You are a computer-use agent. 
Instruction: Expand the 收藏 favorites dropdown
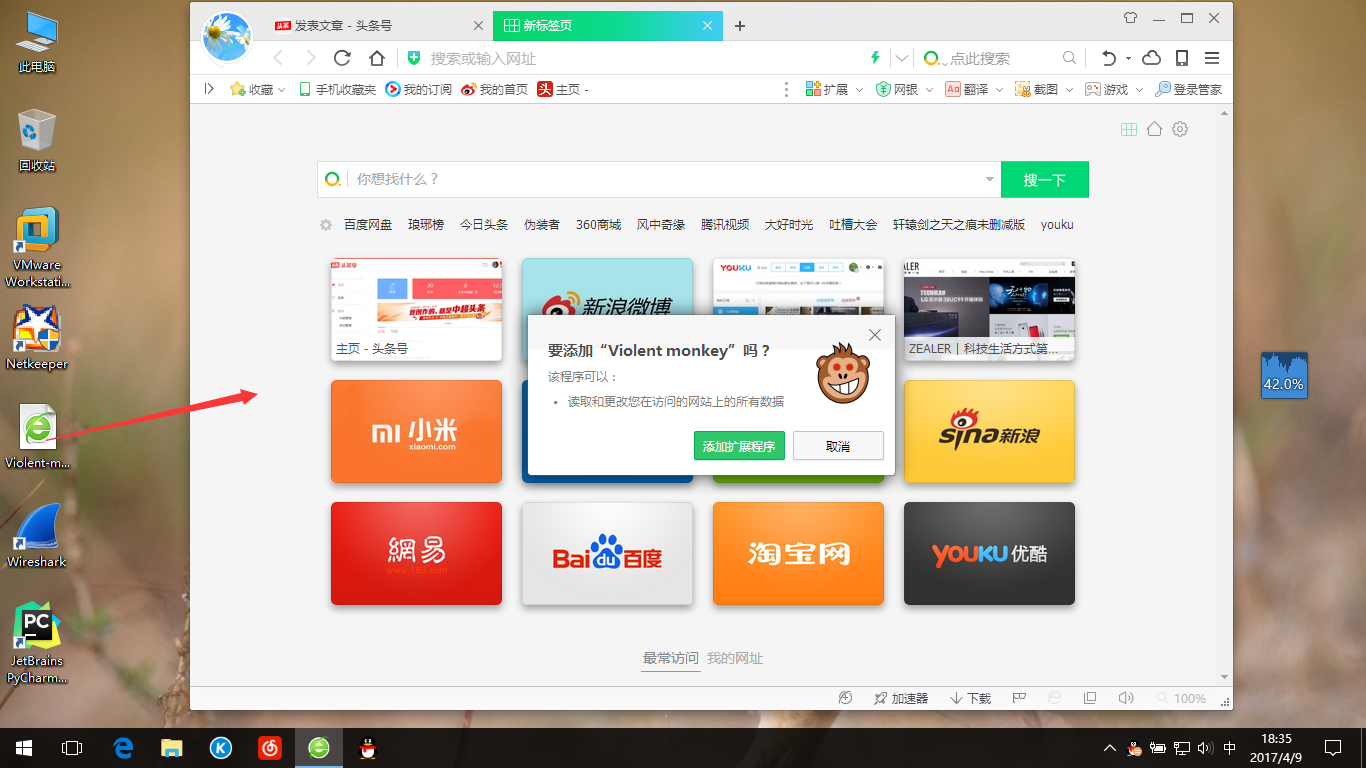282,90
